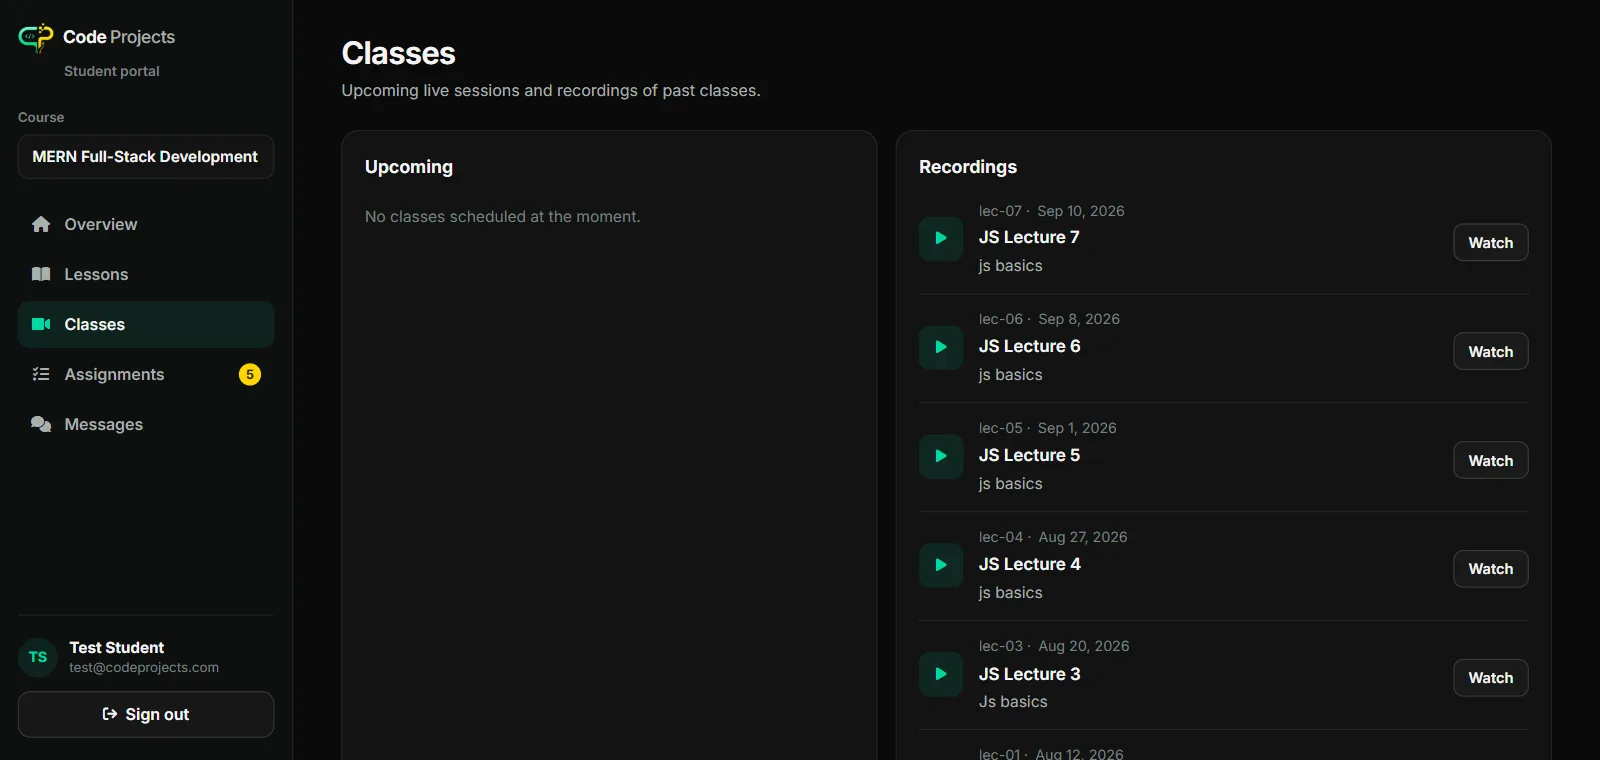Click the JS Lecture 5 title
Image resolution: width=1600 pixels, height=760 pixels.
tap(1029, 455)
